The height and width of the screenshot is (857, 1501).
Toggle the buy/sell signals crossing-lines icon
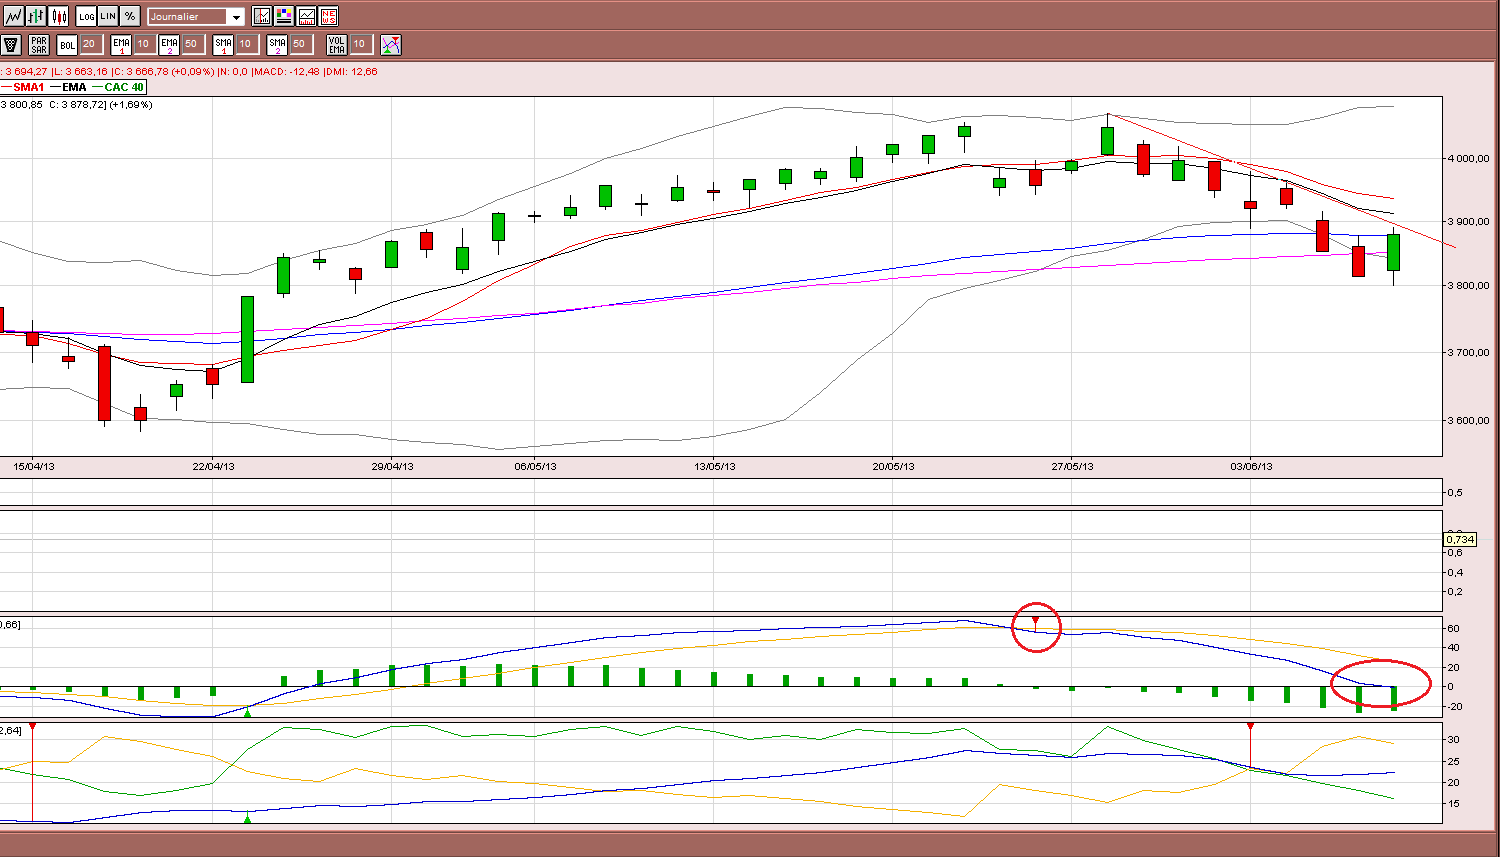[391, 44]
